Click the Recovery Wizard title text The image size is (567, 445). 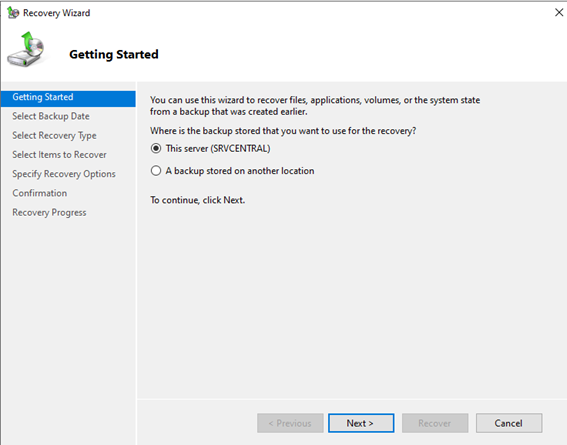[57, 13]
